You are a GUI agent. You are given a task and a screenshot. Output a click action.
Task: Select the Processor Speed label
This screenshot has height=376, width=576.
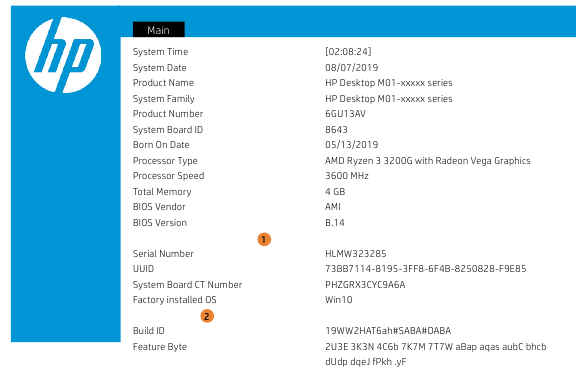(169, 176)
